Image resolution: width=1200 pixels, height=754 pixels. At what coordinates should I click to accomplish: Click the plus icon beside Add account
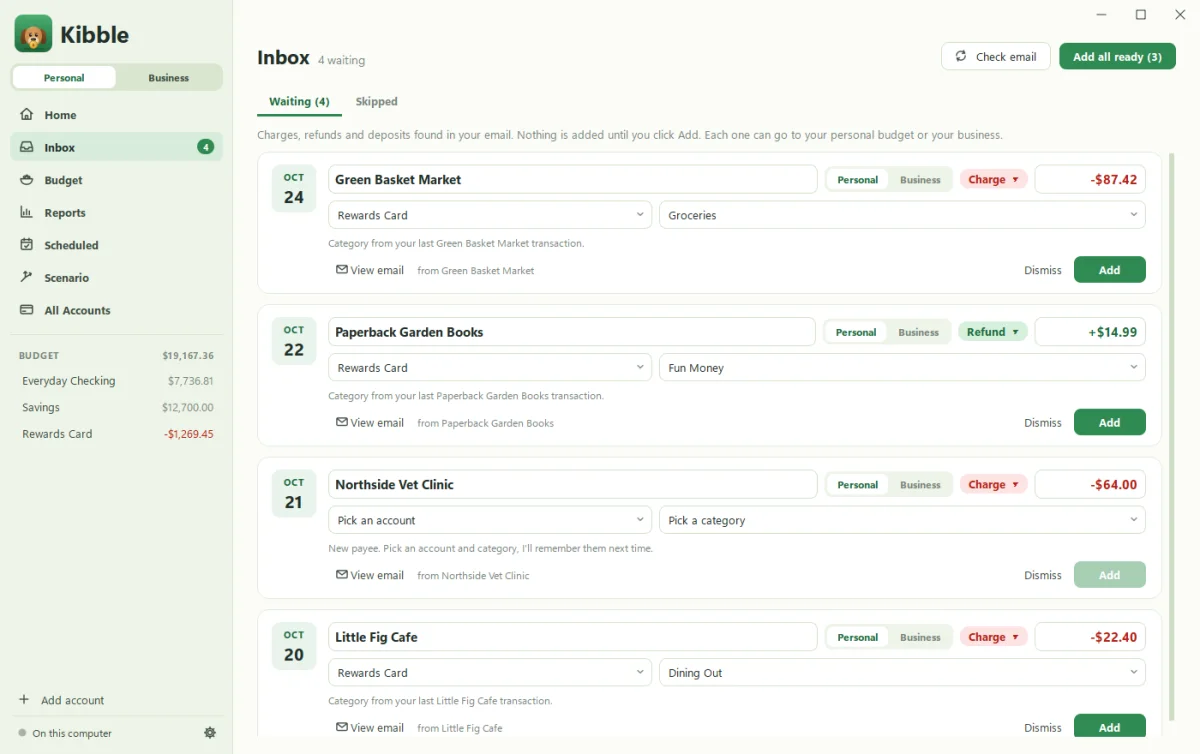click(x=24, y=700)
